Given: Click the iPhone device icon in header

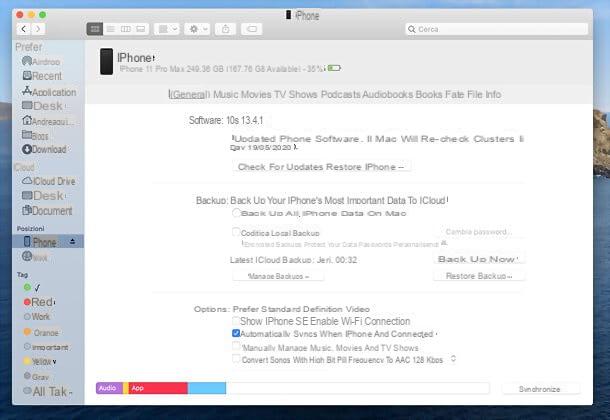Looking at the screenshot, I should (107, 61).
